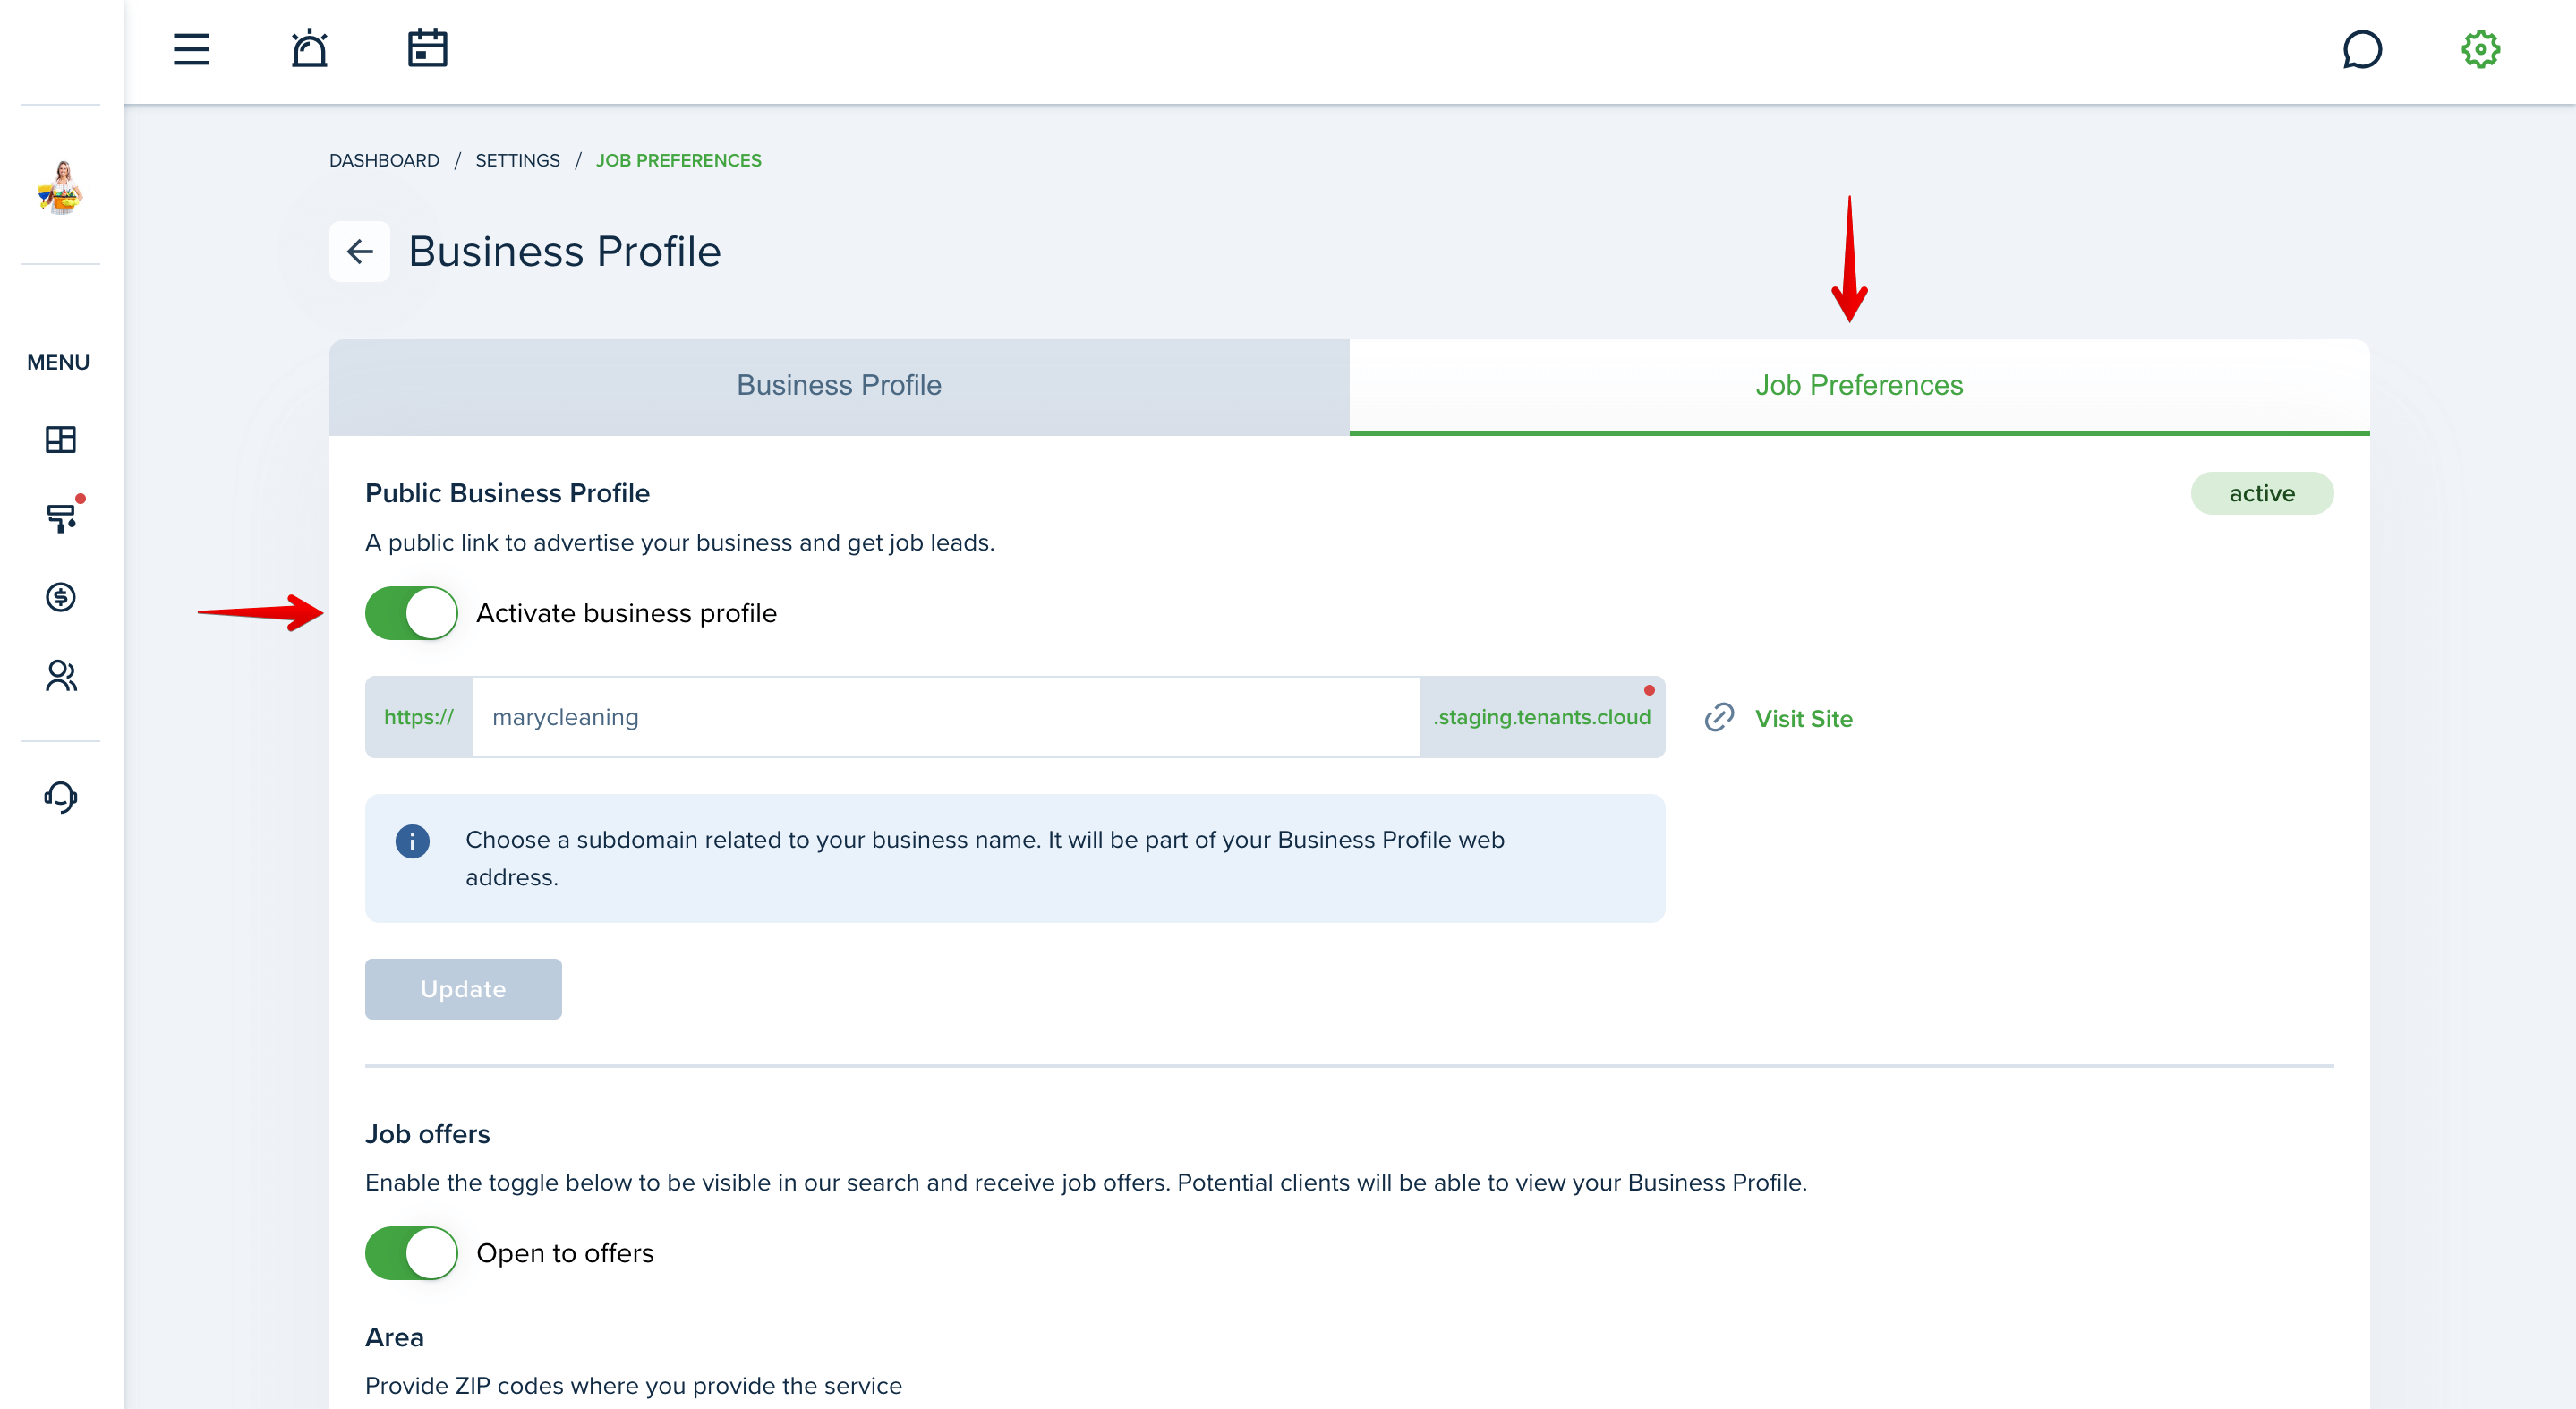This screenshot has width=2576, height=1409.
Task: Click the green settings gear icon
Action: point(2480,49)
